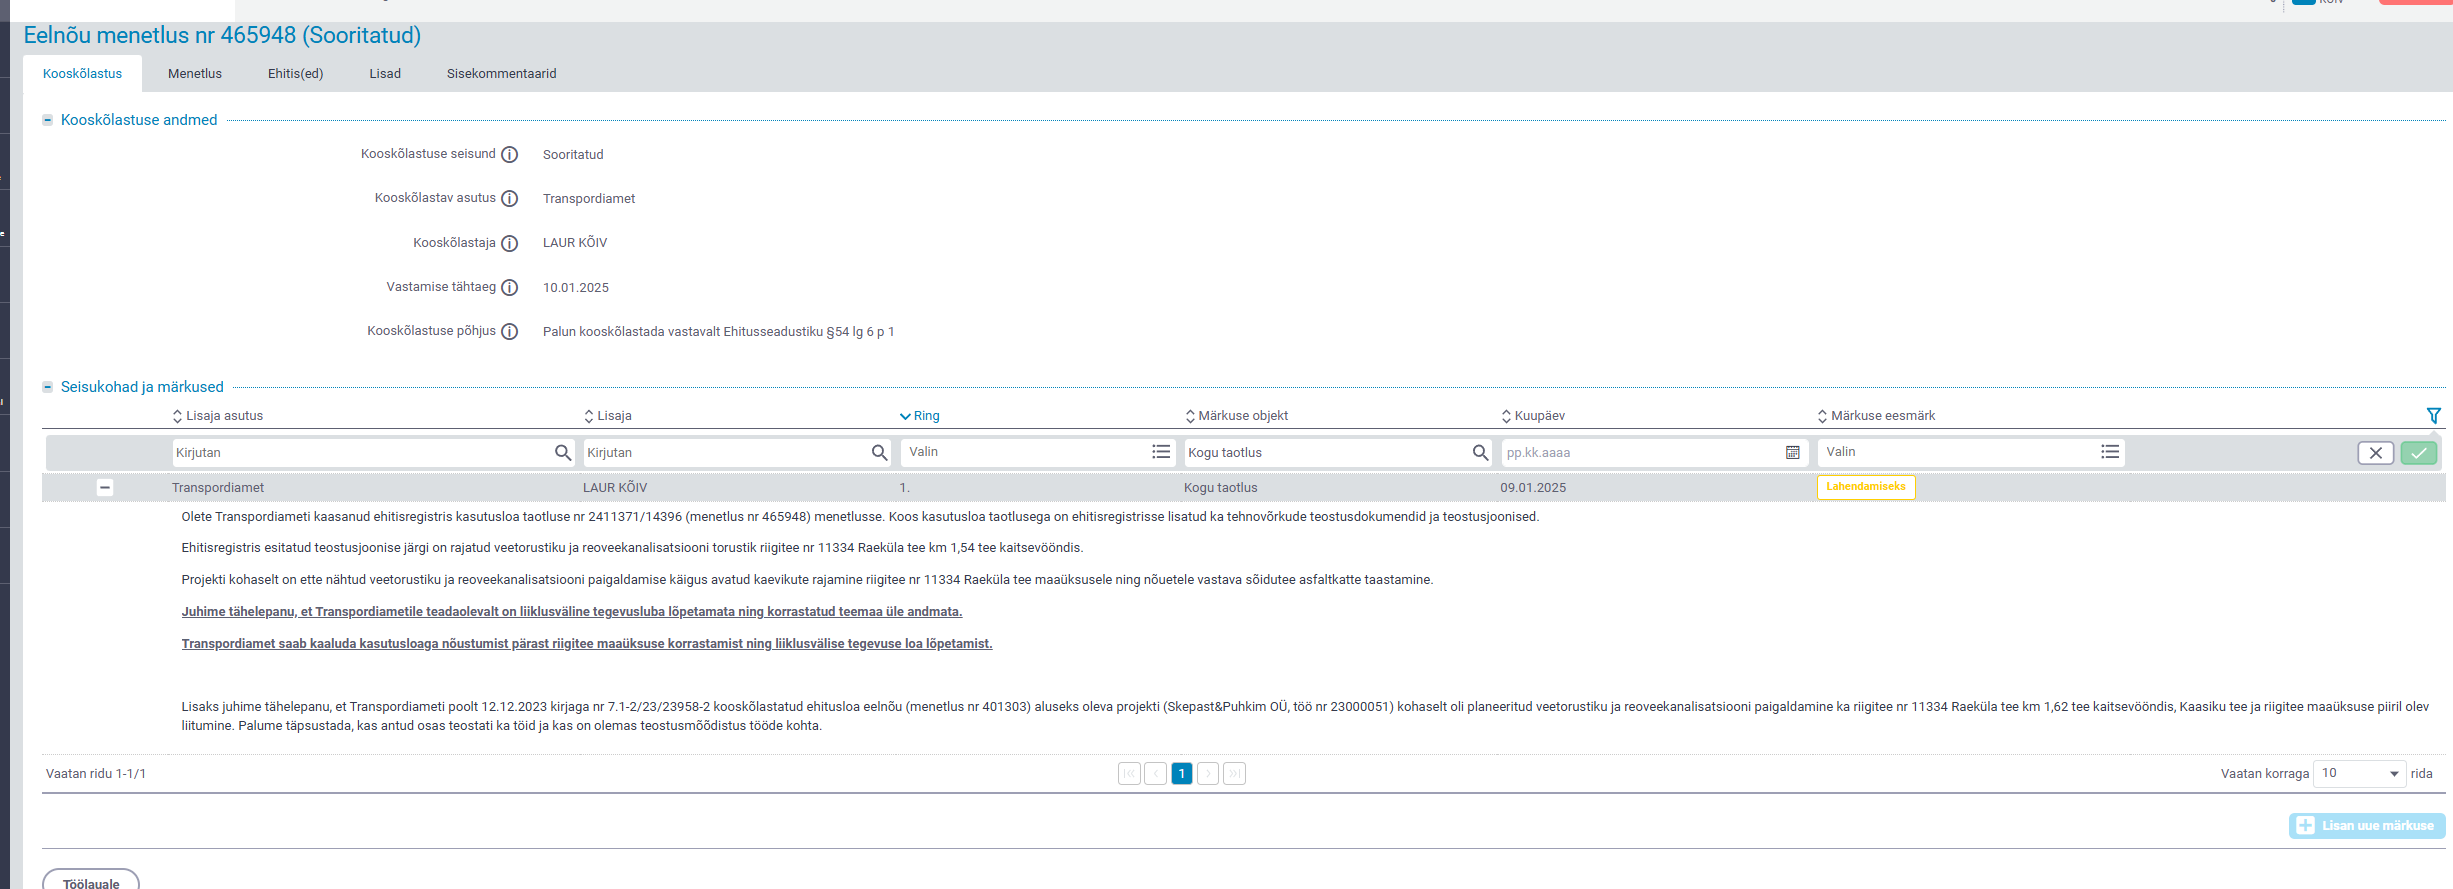Open rows-per-page dropdown showing 10
This screenshot has height=889, width=2453.
[x=2359, y=773]
